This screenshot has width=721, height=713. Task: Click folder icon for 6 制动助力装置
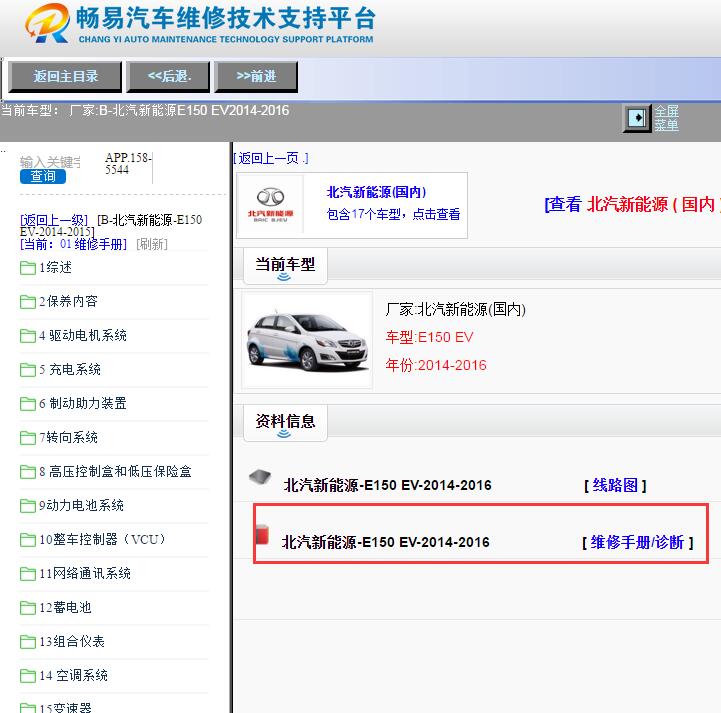[28, 404]
